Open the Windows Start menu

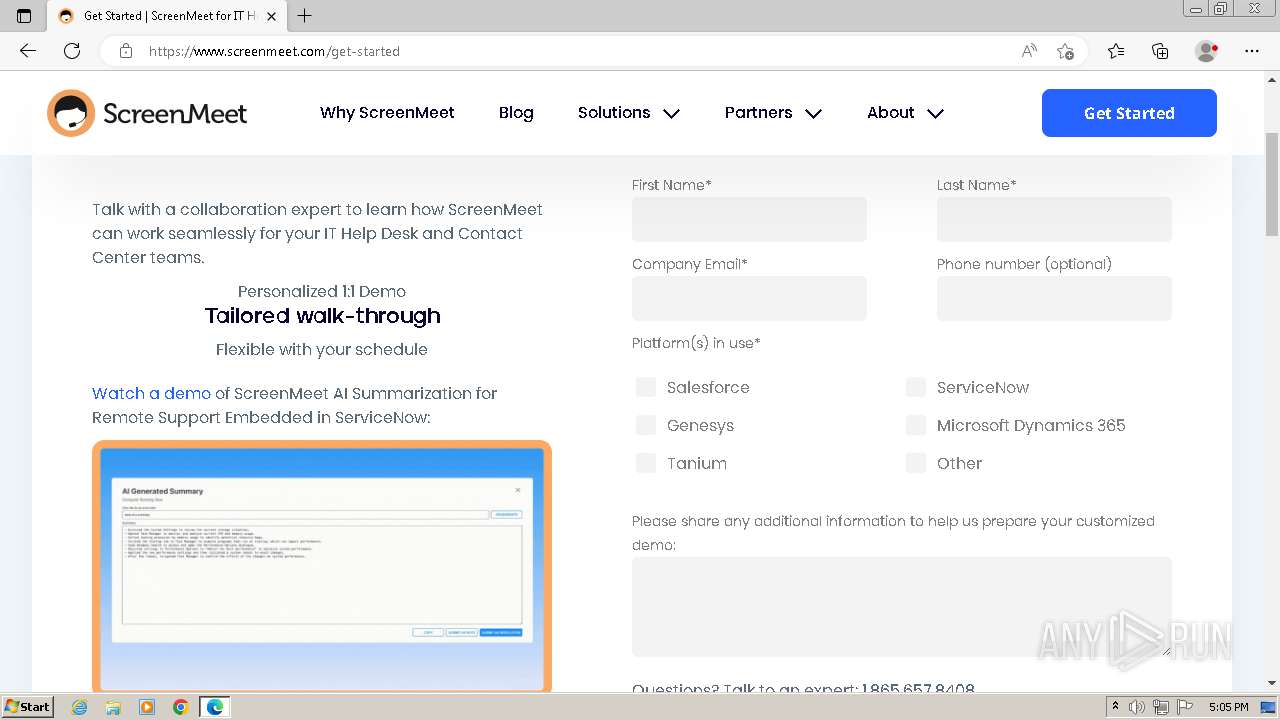pos(28,707)
